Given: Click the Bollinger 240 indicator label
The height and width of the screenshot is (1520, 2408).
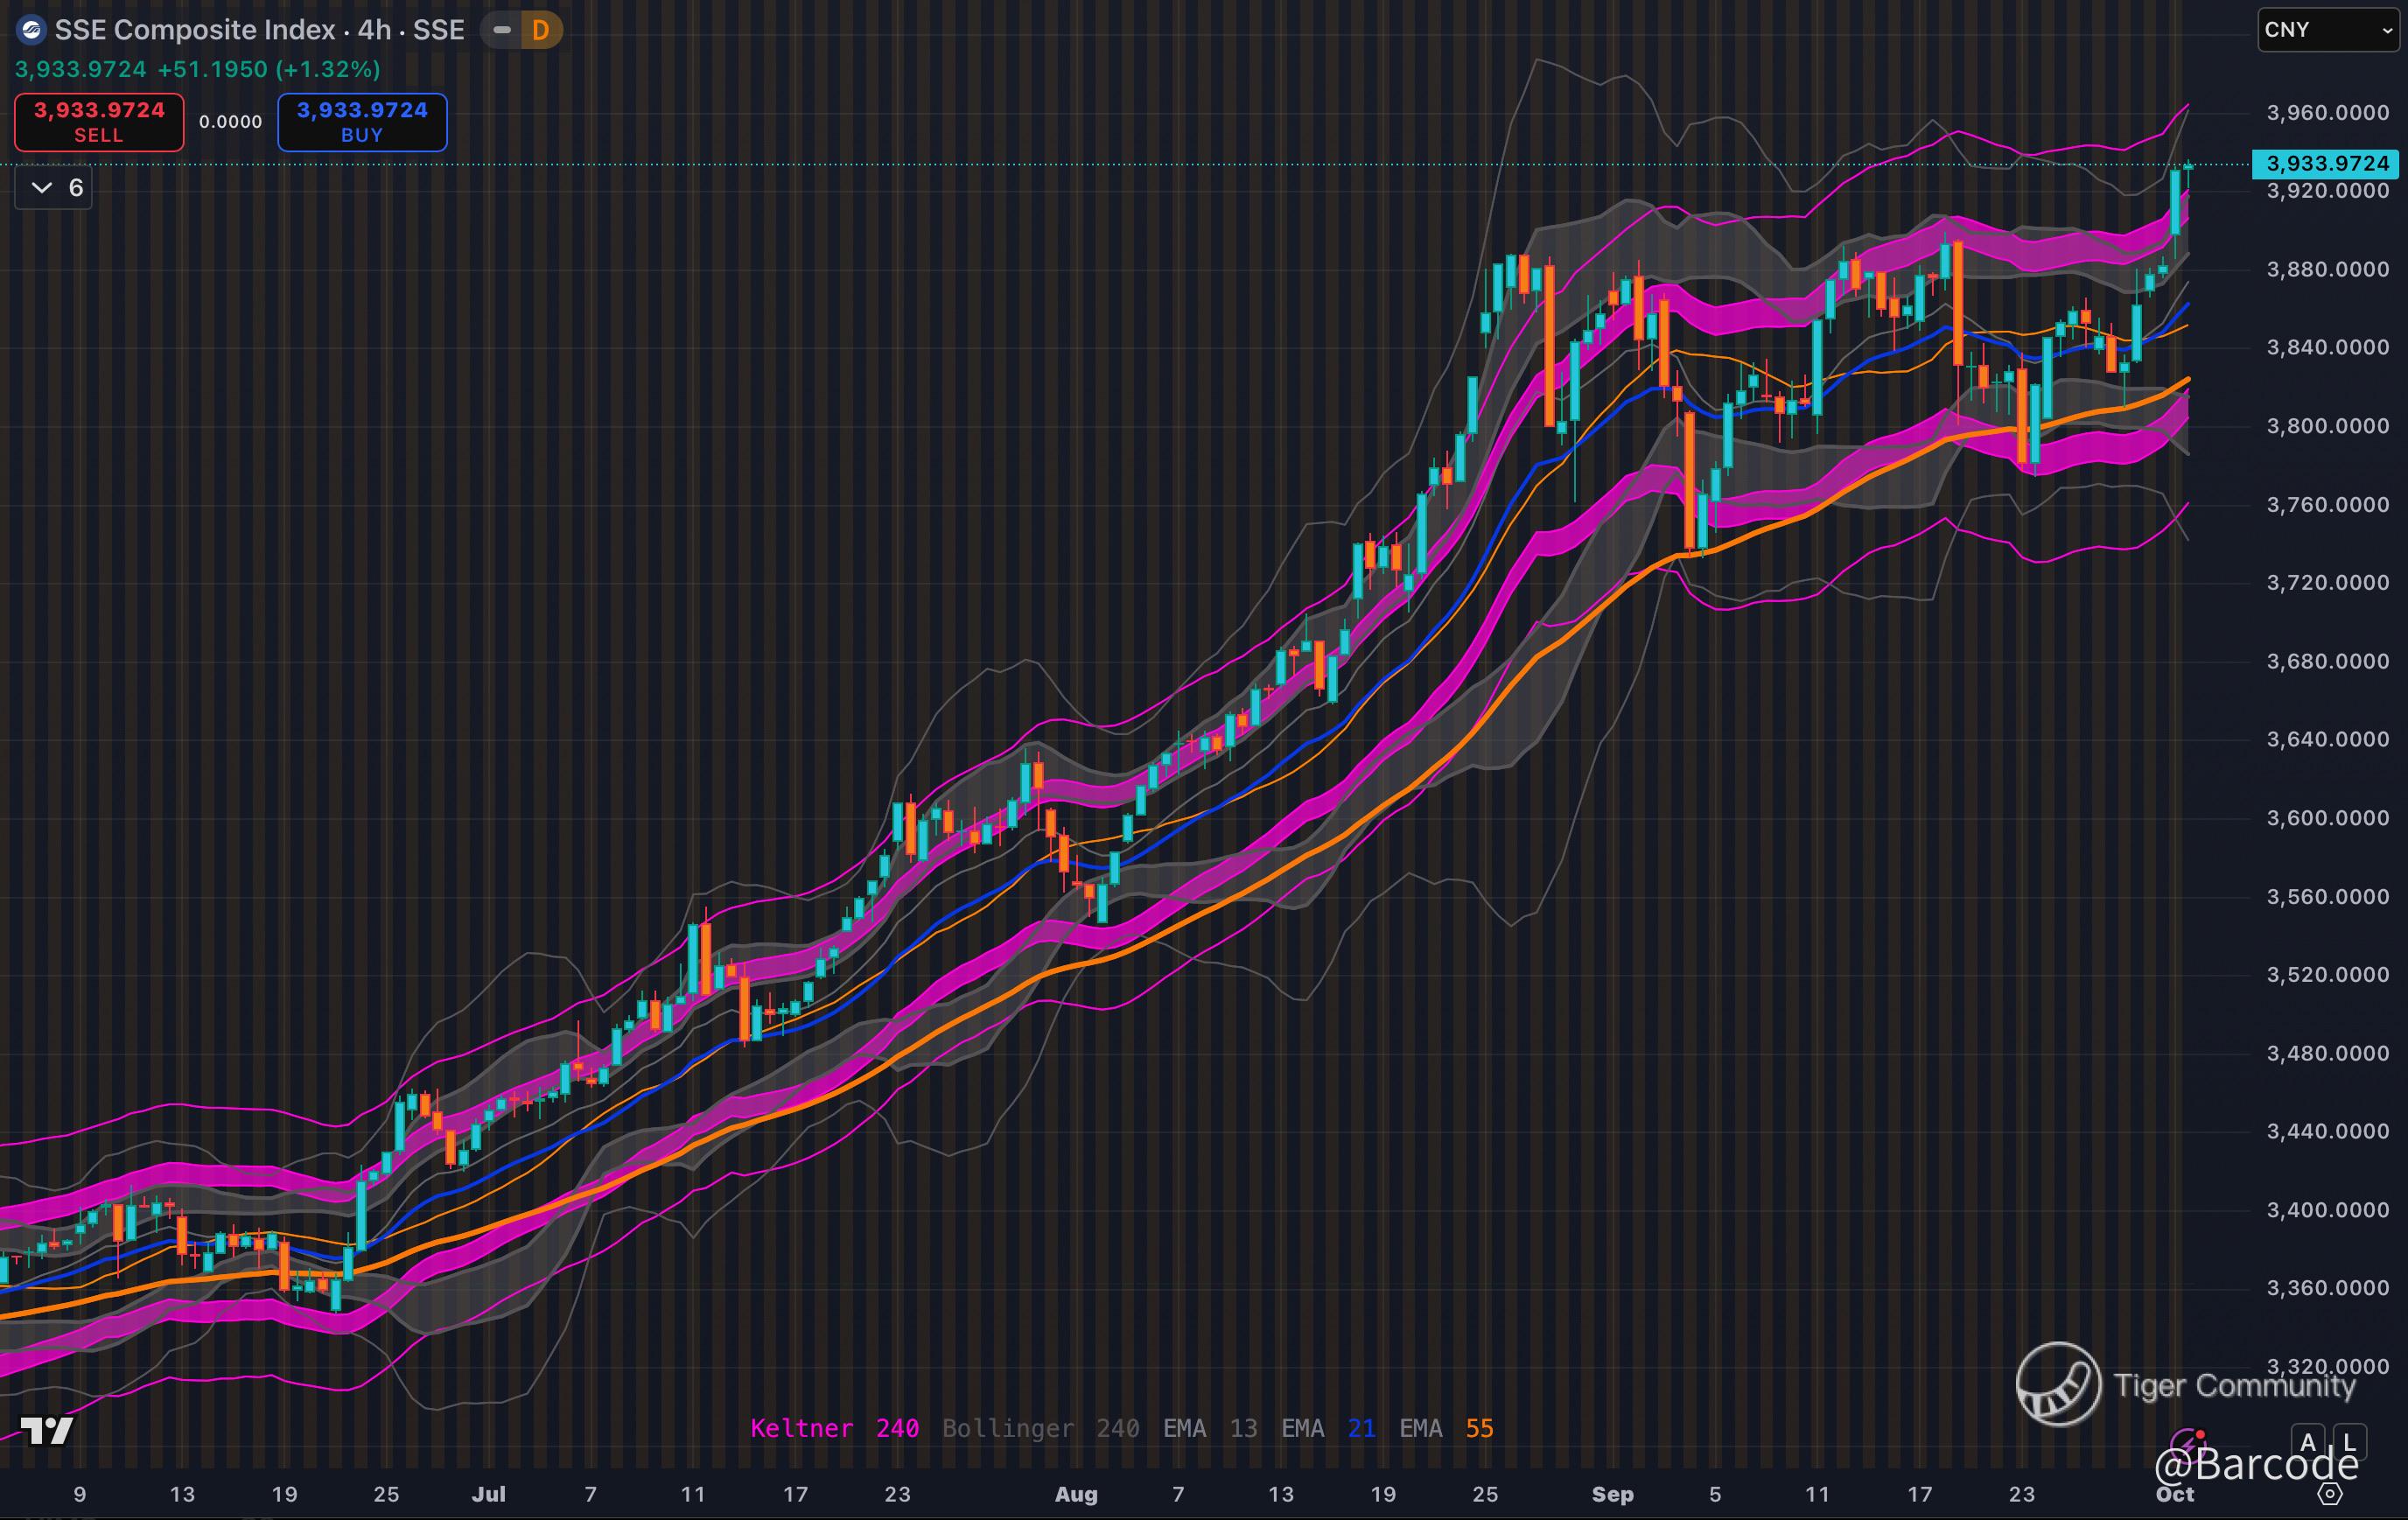Looking at the screenshot, I should [x=1040, y=1428].
